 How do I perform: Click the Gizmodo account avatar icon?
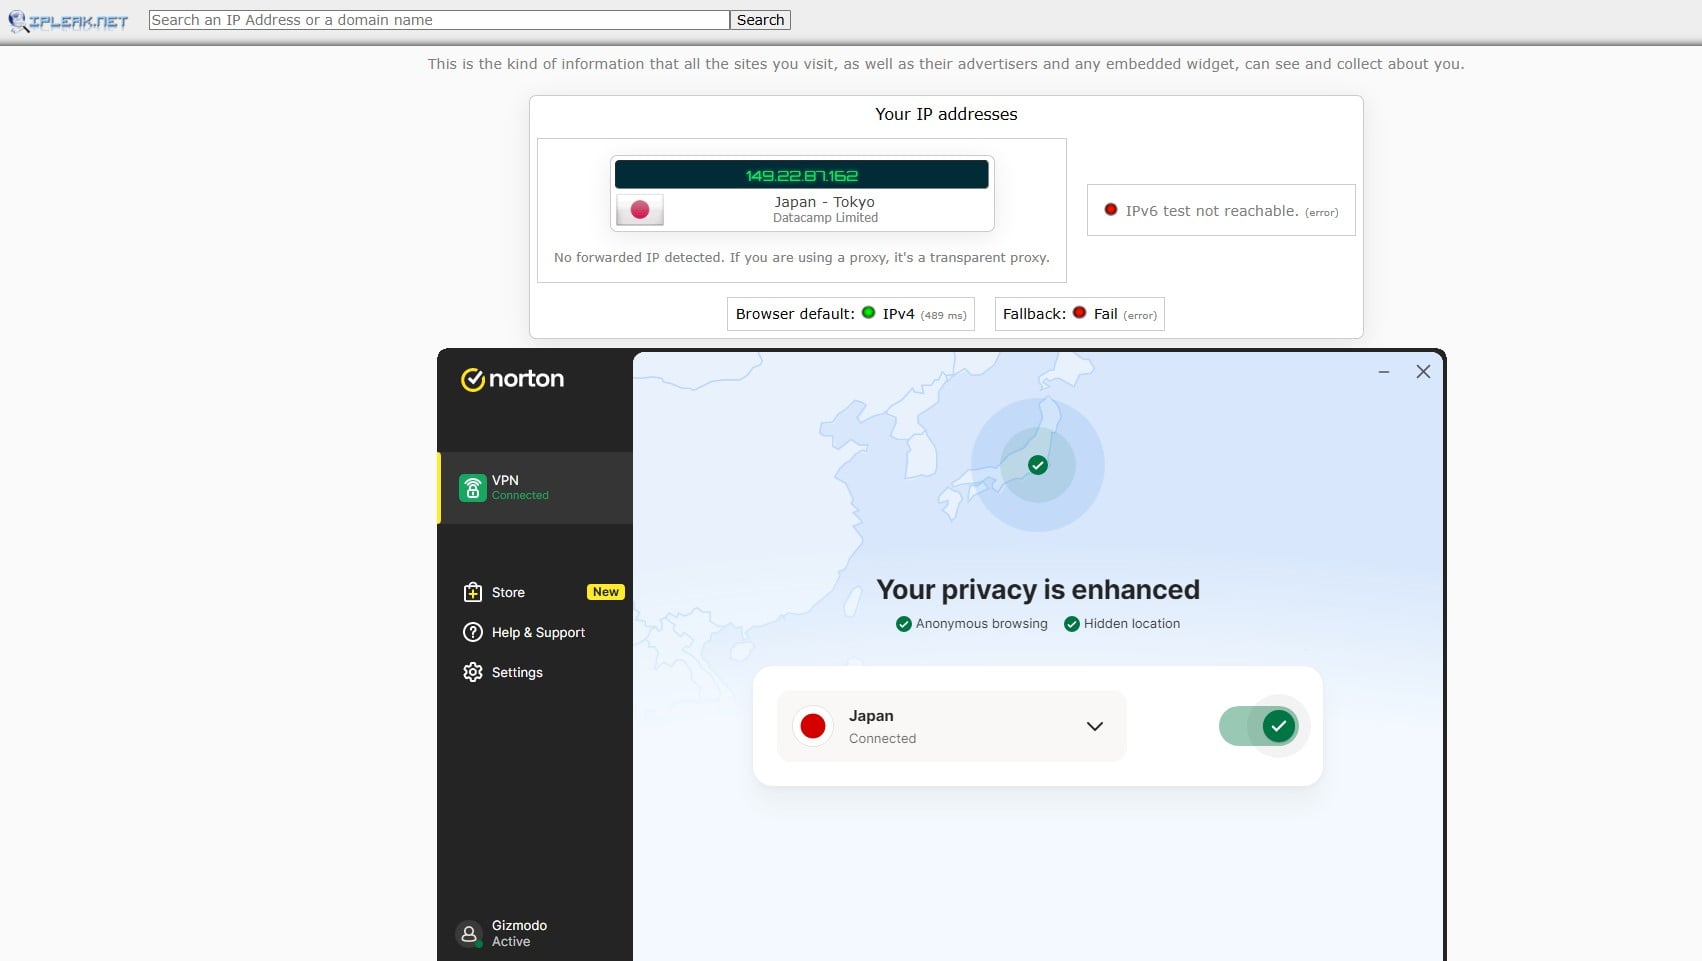pos(469,933)
